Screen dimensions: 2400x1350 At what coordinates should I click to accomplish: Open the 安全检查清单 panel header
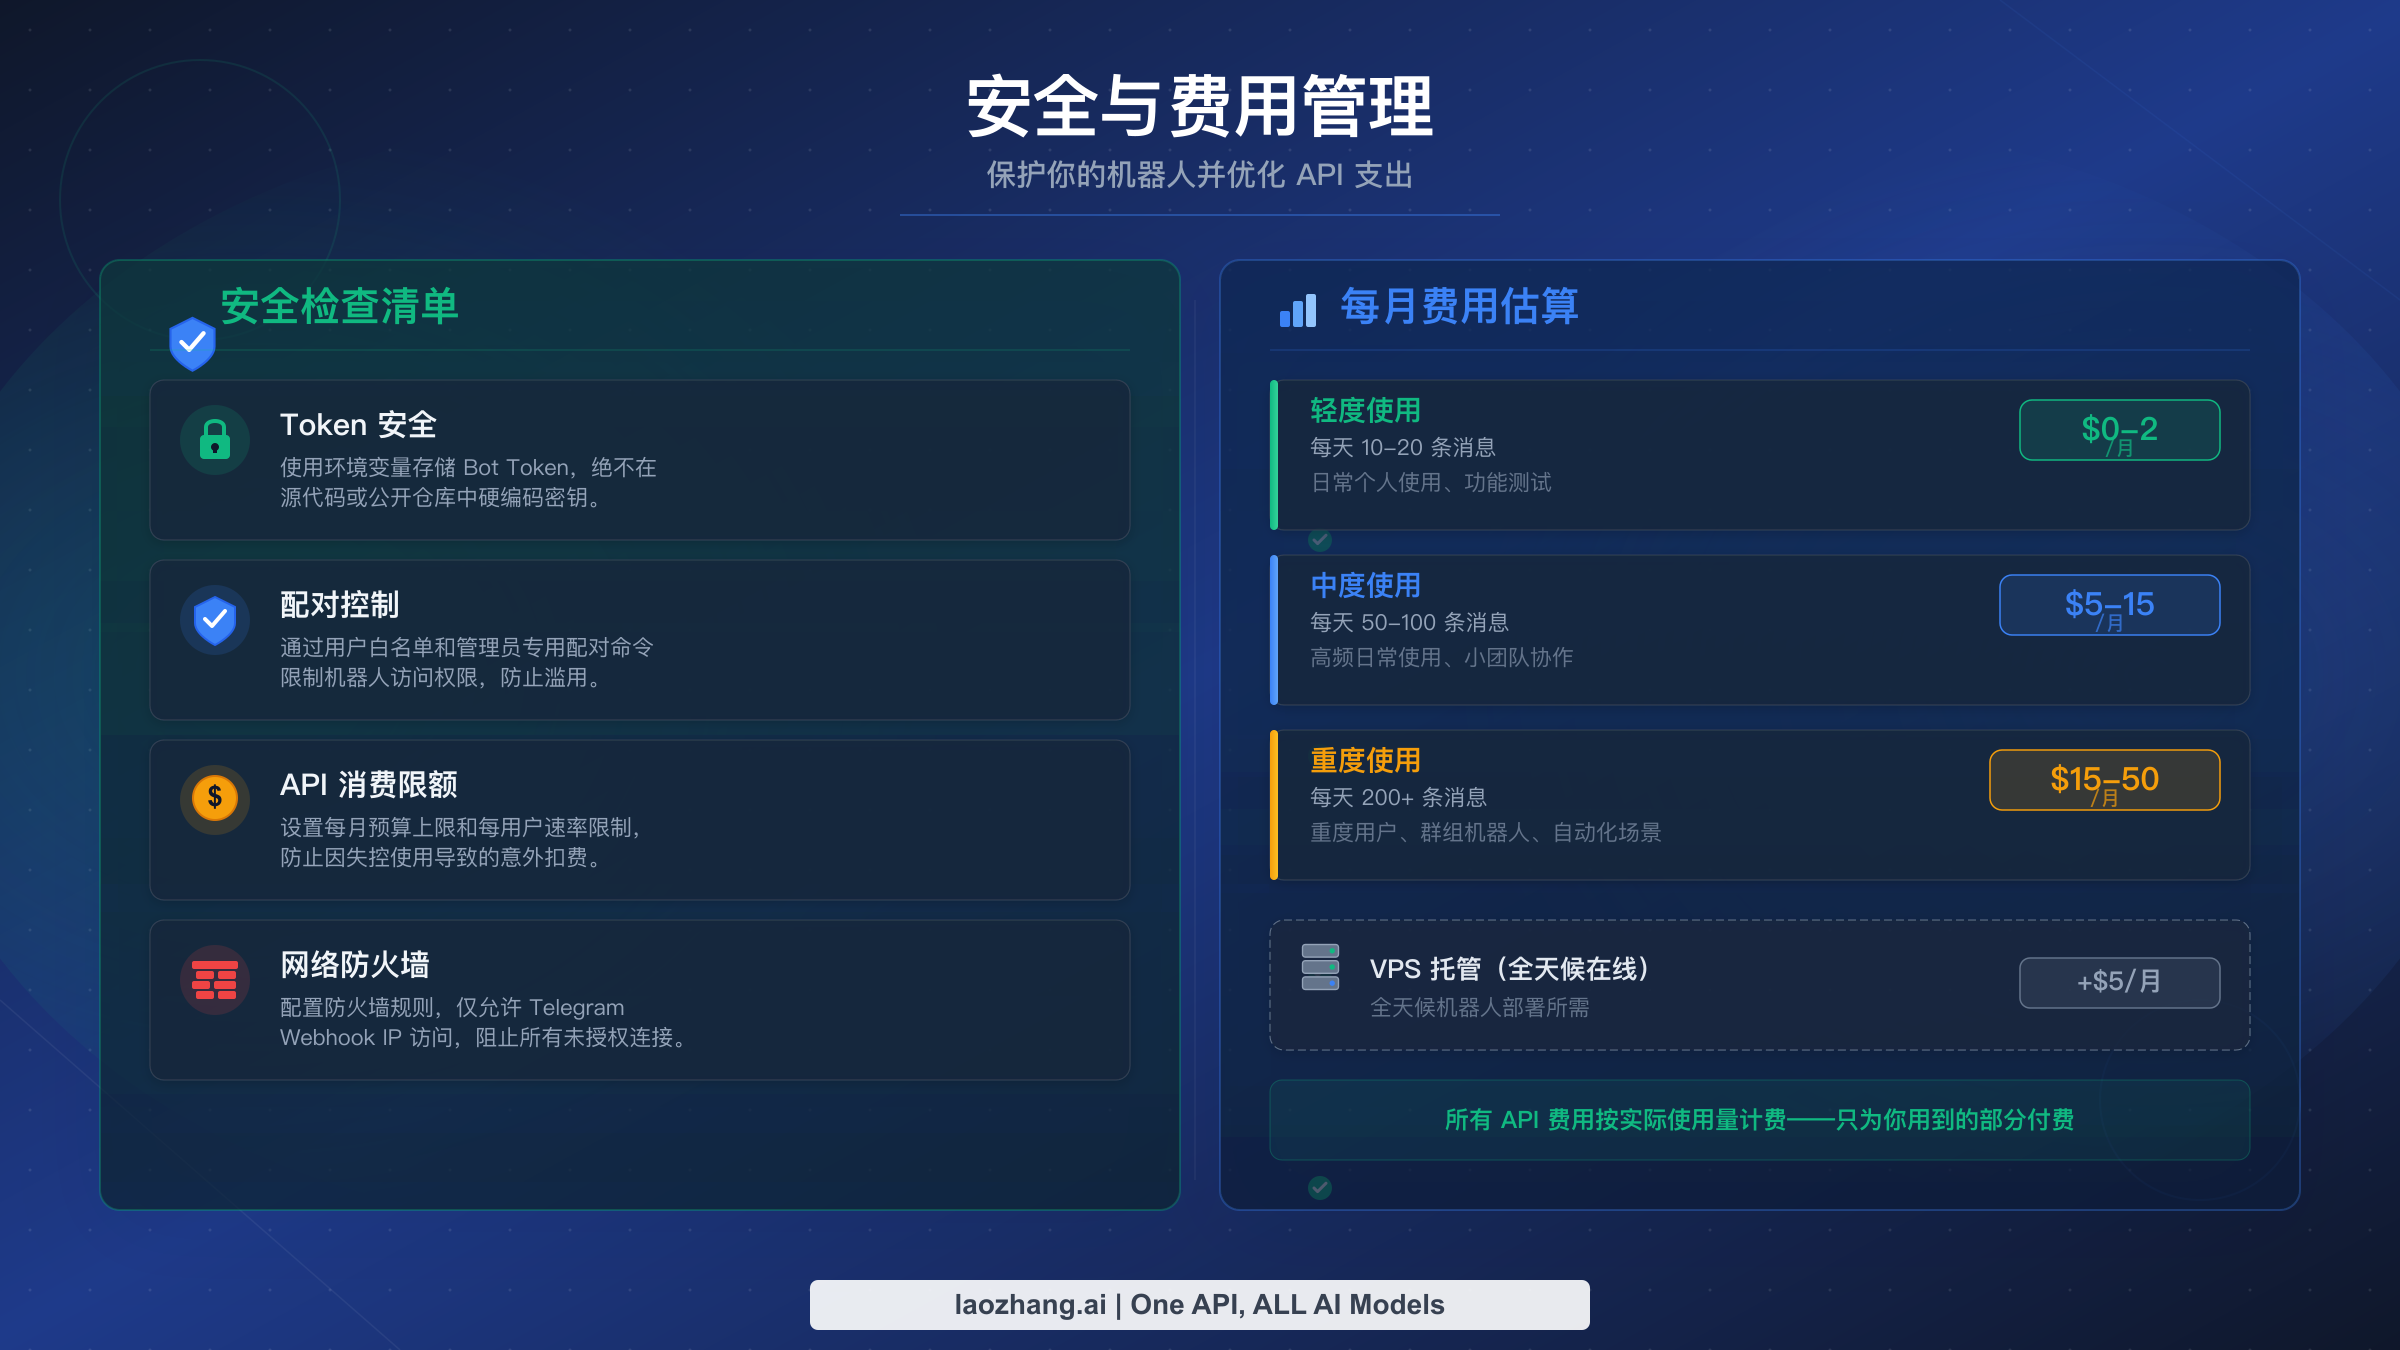[340, 308]
